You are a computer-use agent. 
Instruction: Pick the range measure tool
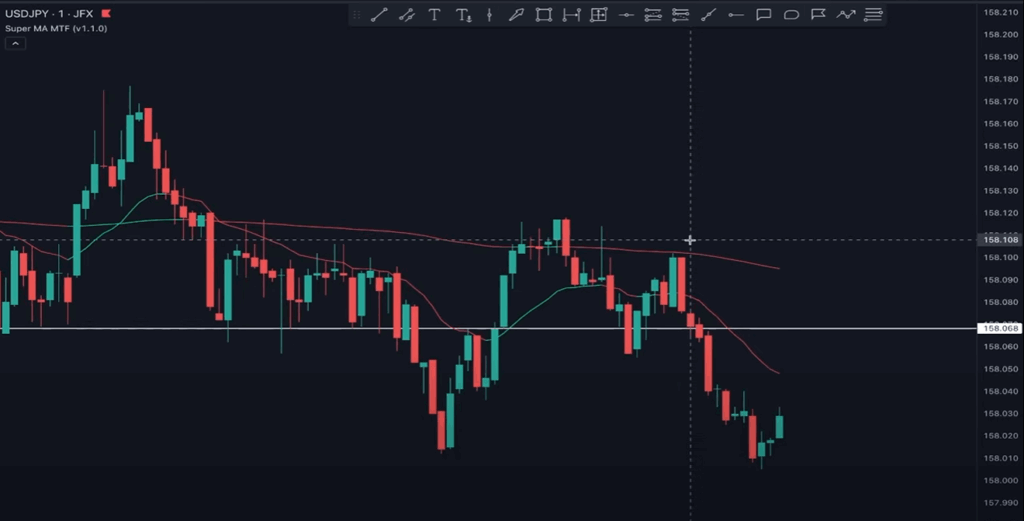[x=571, y=15]
